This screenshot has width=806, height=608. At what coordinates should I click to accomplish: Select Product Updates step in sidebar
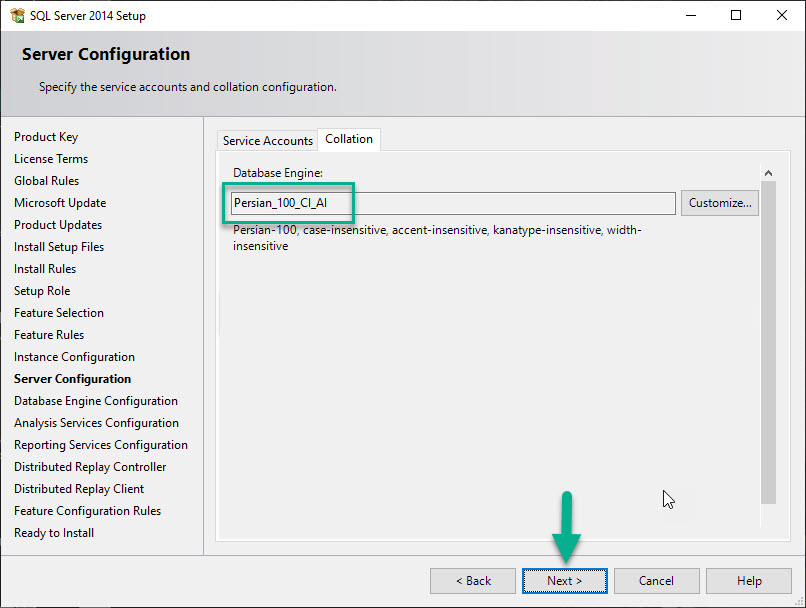click(x=58, y=225)
